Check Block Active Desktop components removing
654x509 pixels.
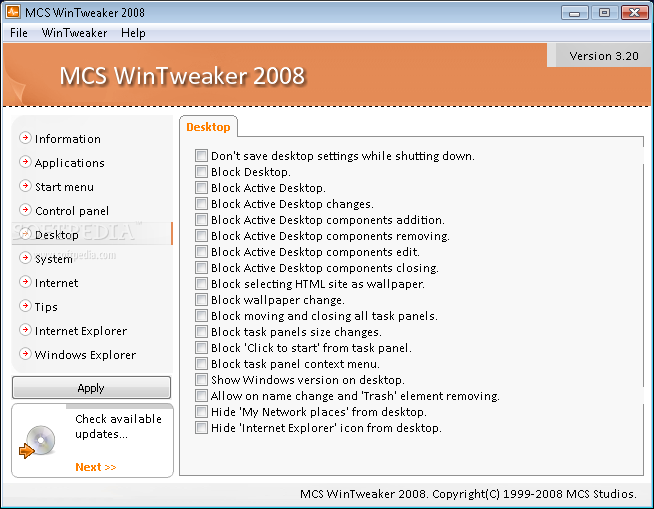[x=201, y=235]
